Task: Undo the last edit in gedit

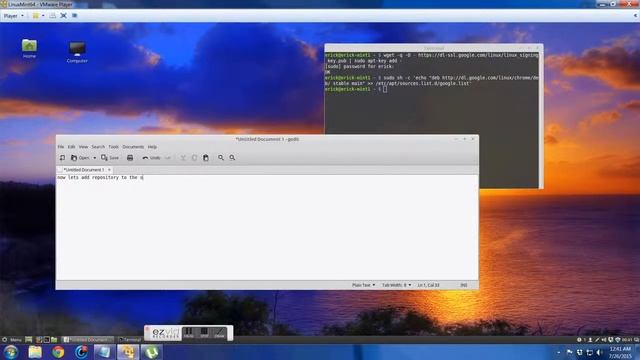Action: pos(151,158)
